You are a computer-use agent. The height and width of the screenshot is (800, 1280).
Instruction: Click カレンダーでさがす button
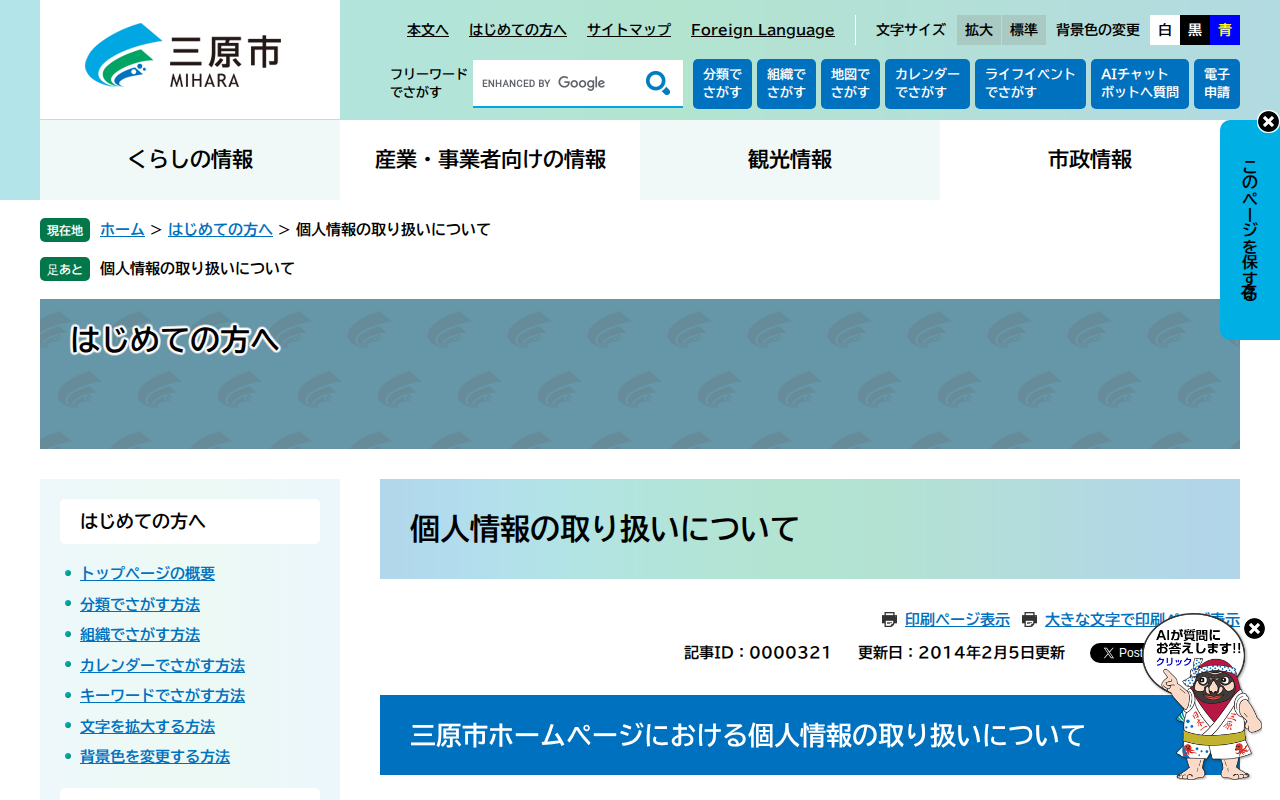pyautogui.click(x=927, y=84)
